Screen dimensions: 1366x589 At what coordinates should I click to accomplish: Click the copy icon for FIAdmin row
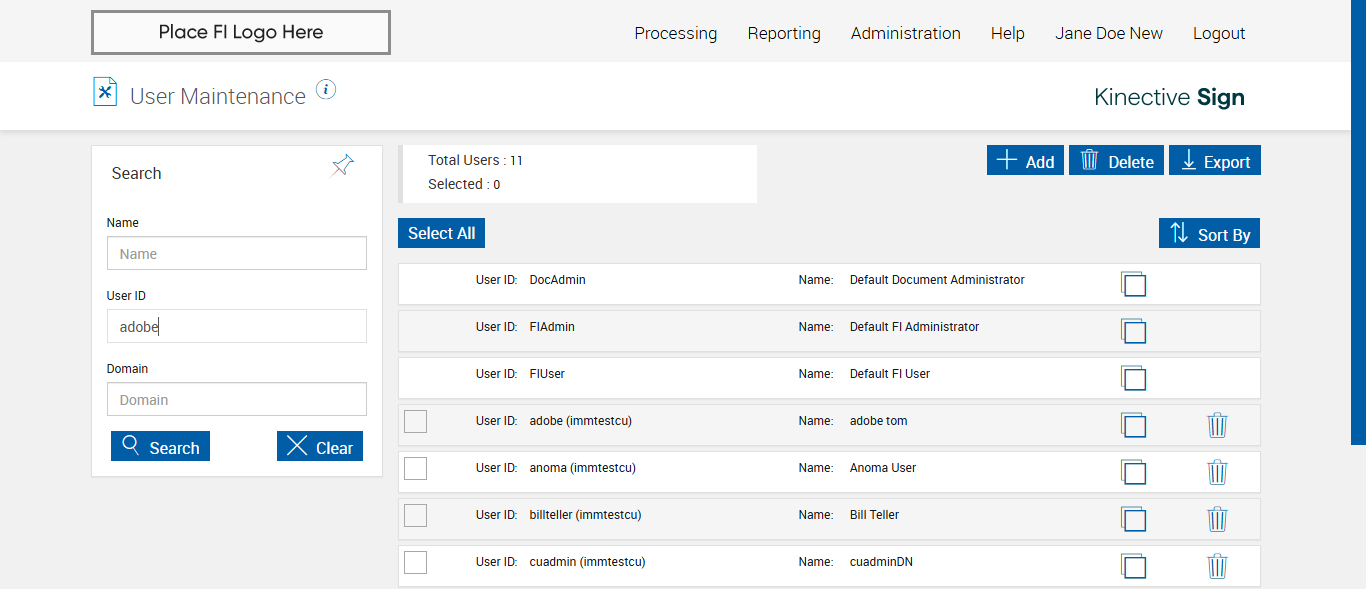(1133, 331)
